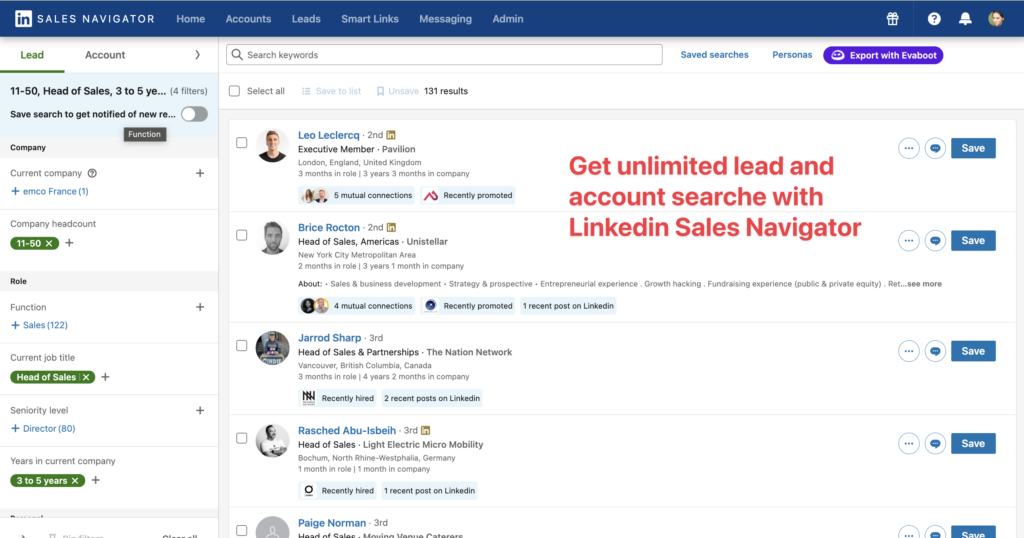This screenshot has width=1024, height=538.
Task: Open Accounts in navigation
Action: [x=248, y=19]
